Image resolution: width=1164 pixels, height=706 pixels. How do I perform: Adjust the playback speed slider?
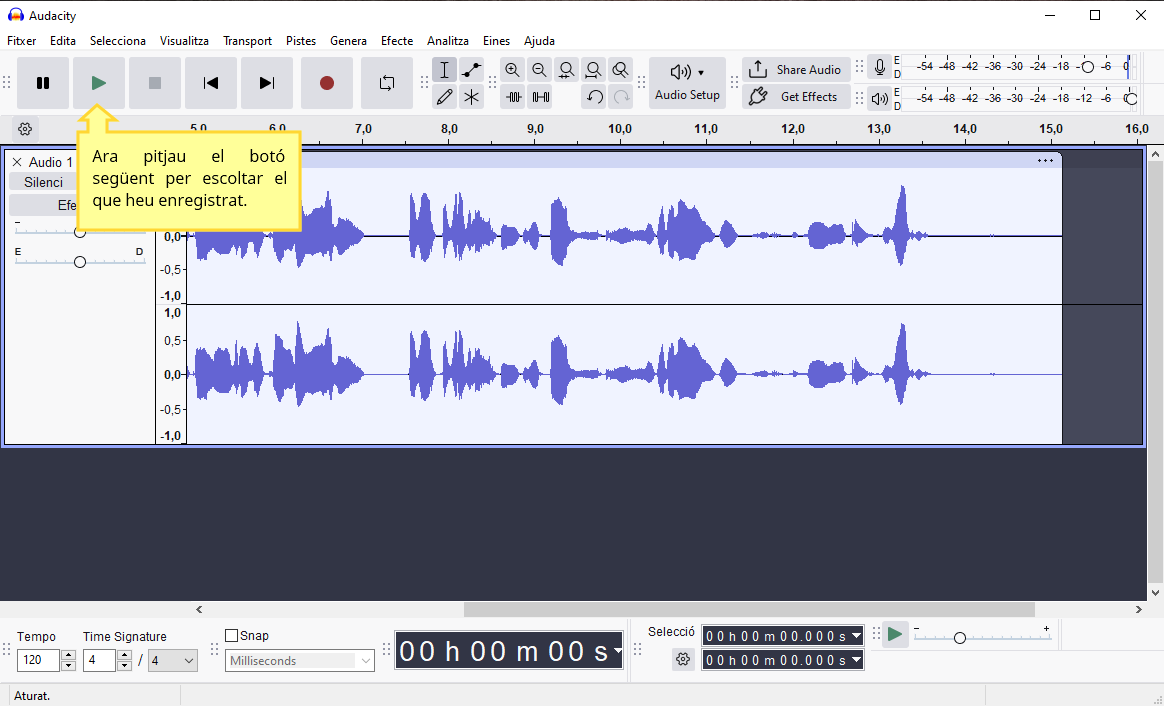point(959,638)
